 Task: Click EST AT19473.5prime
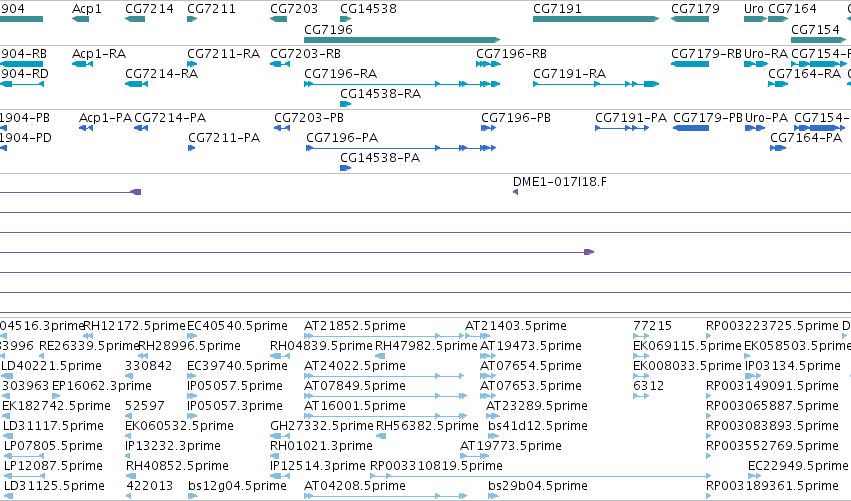click(531, 346)
